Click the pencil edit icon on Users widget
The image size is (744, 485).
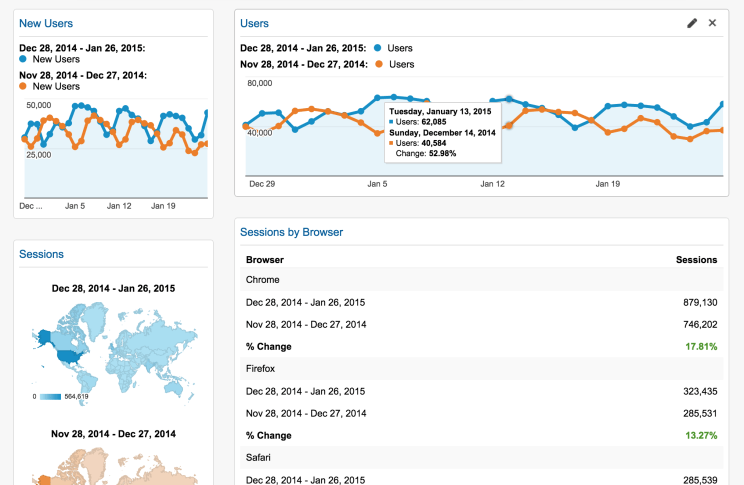point(692,23)
